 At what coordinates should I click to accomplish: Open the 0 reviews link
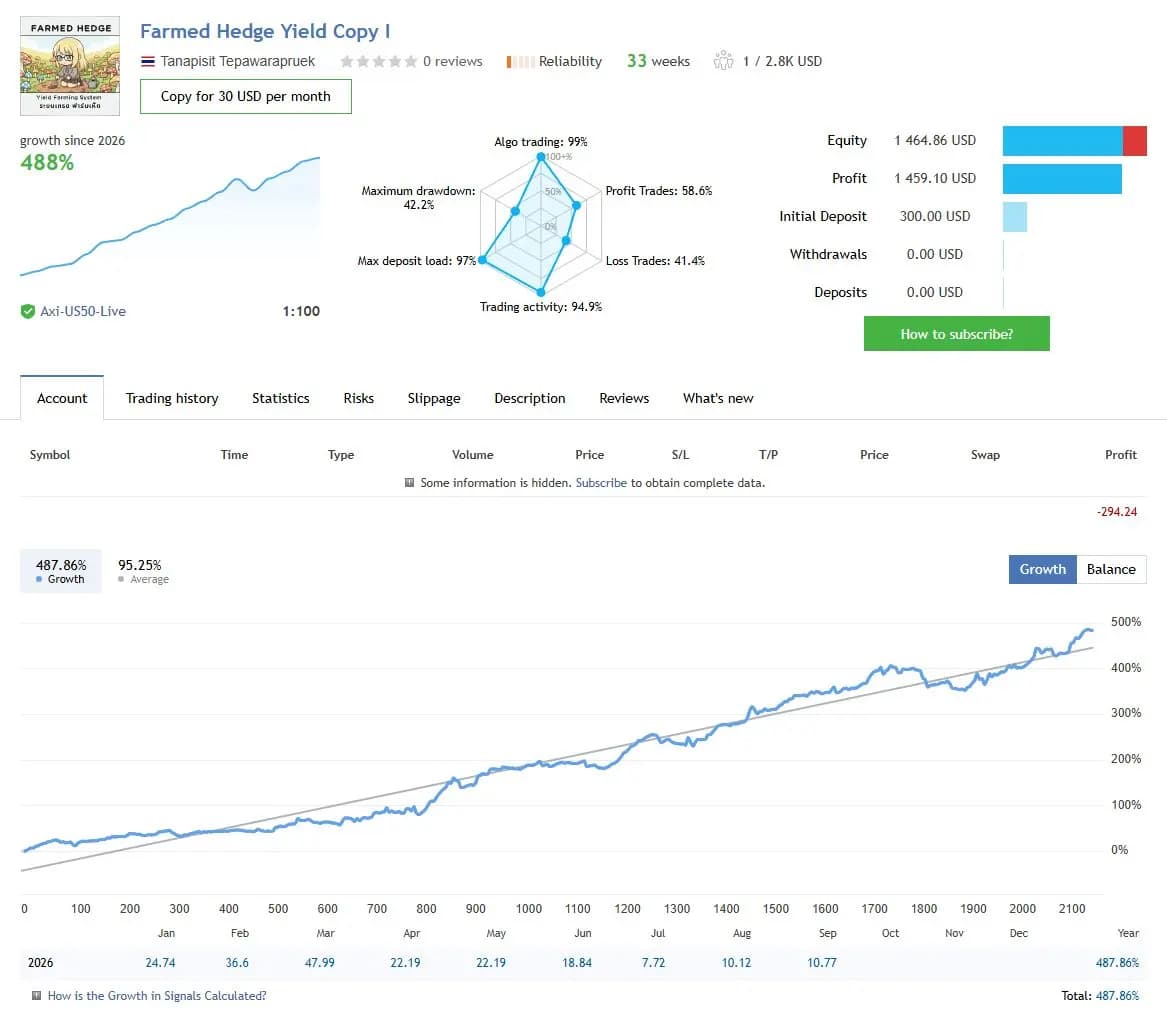tap(453, 61)
